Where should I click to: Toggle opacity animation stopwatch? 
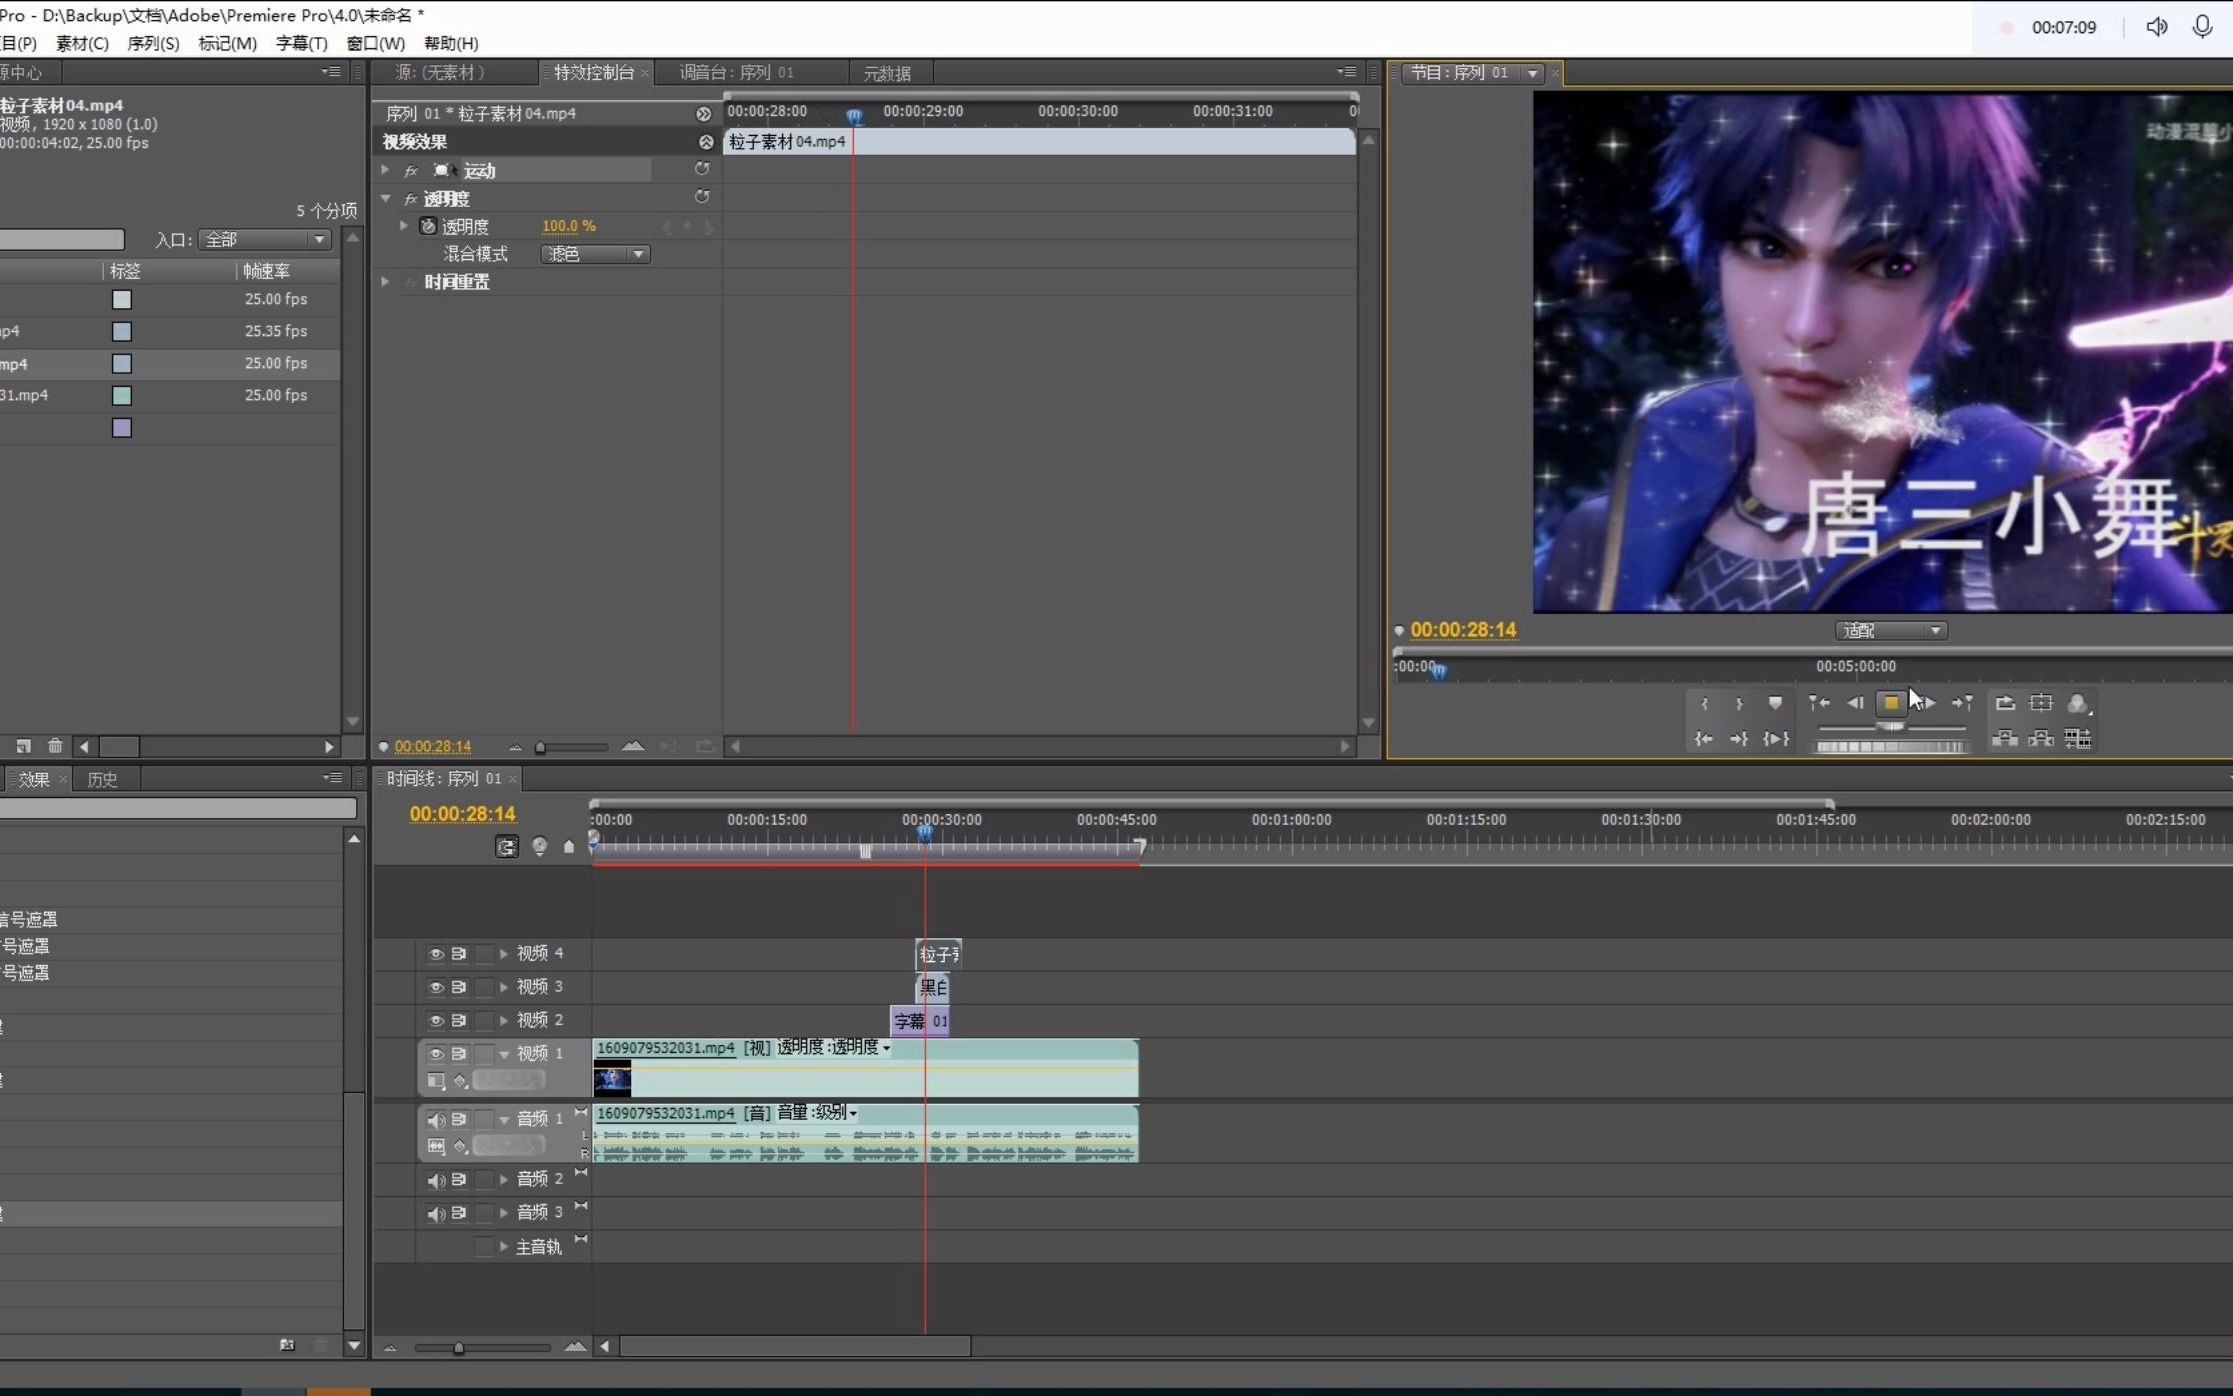tap(428, 226)
